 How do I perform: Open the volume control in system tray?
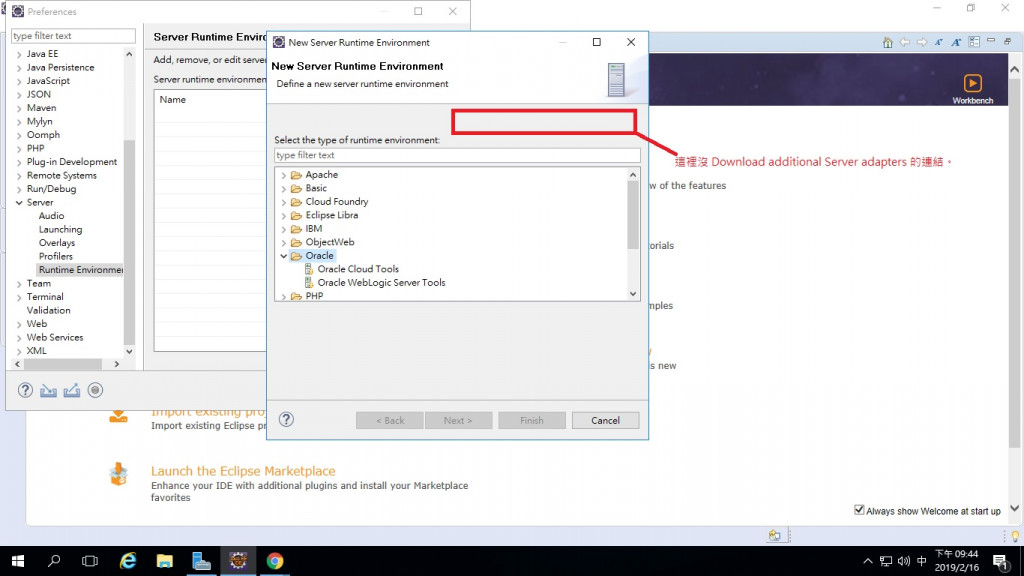(x=904, y=561)
